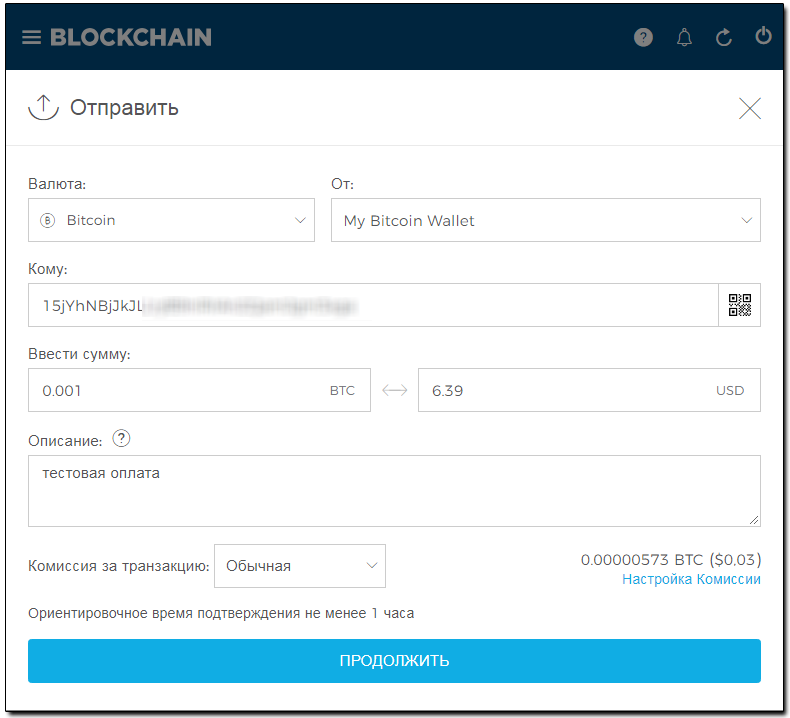
Task: Show notifications via the bell icon
Action: click(684, 37)
